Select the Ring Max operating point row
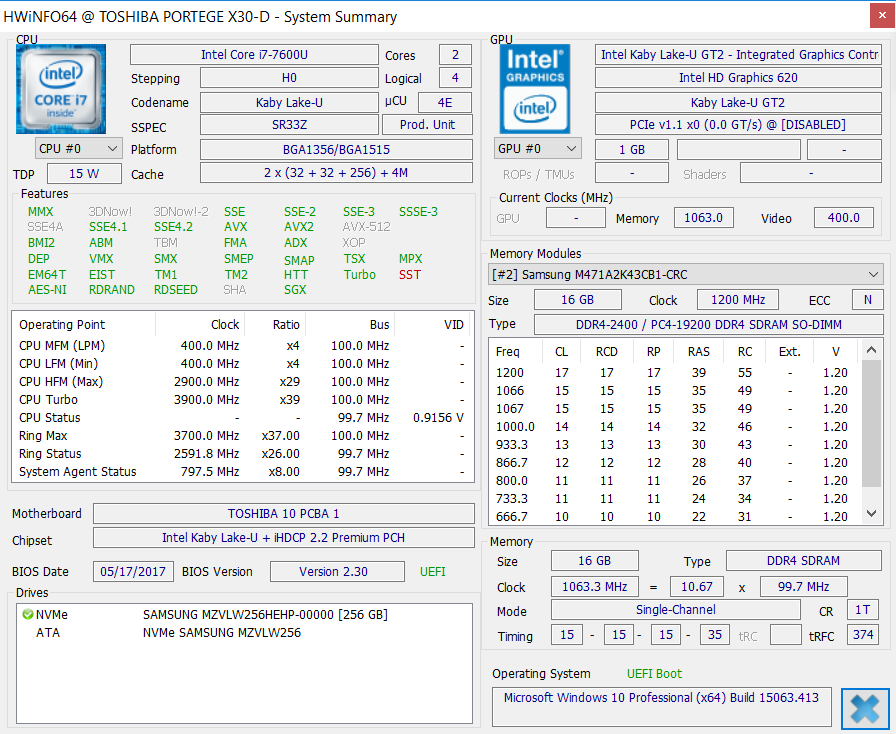The image size is (896, 734). [x=243, y=436]
